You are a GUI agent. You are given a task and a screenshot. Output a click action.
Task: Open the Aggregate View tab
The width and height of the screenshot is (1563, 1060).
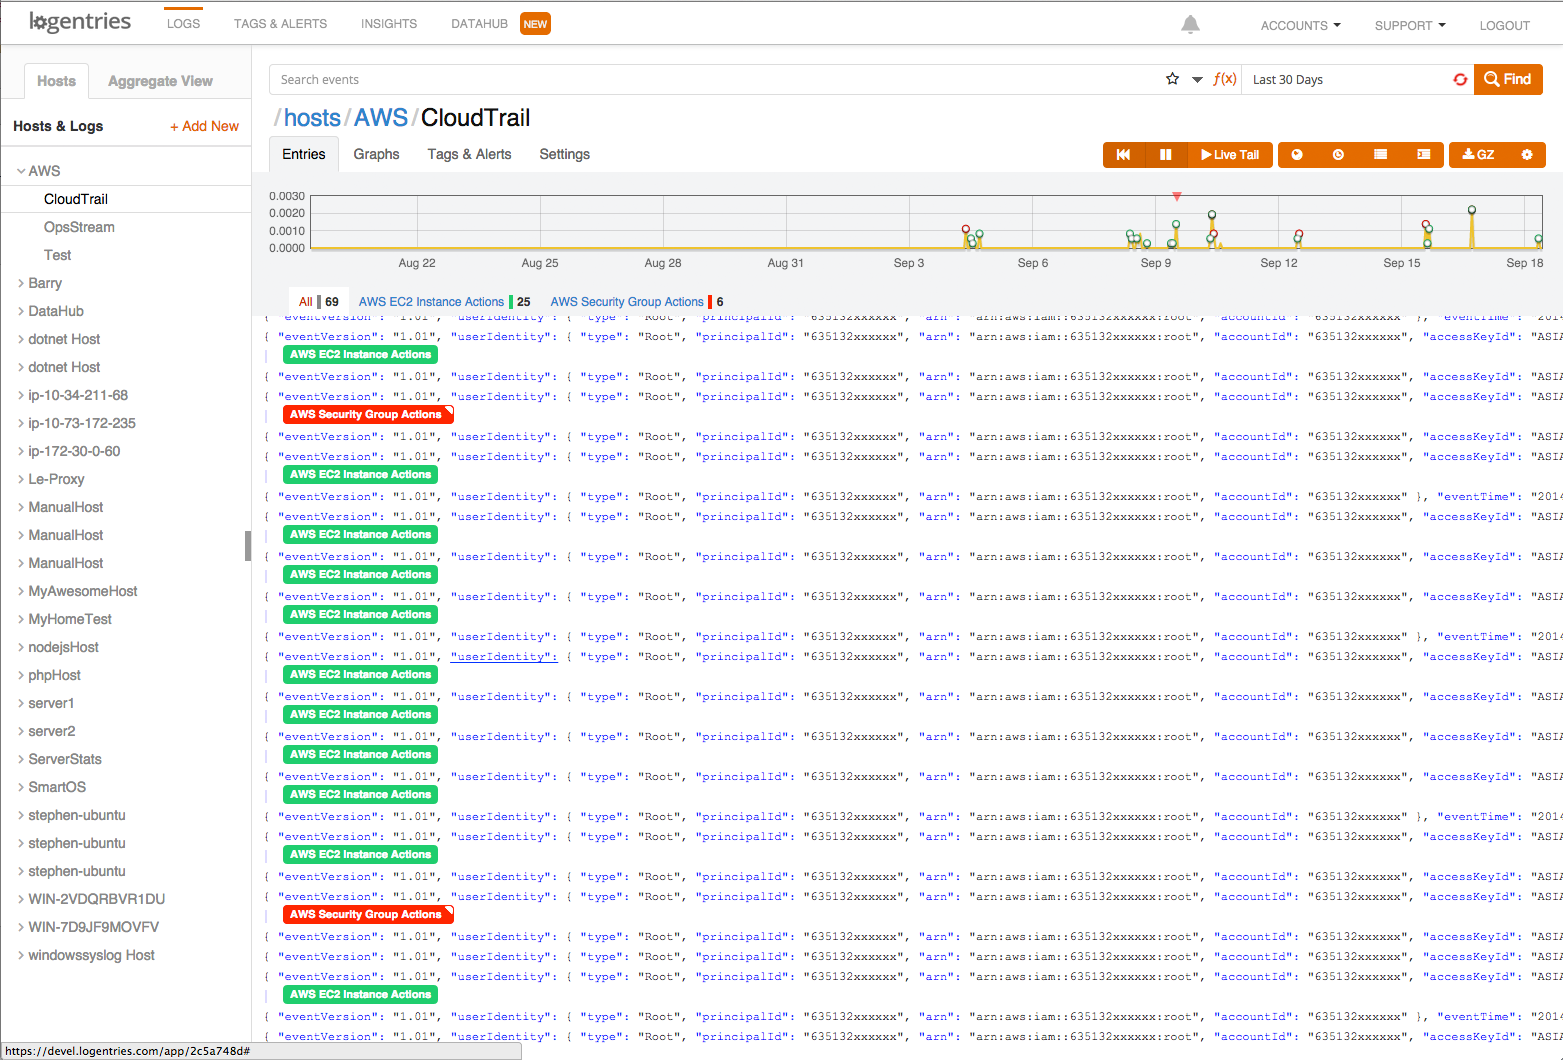[160, 81]
